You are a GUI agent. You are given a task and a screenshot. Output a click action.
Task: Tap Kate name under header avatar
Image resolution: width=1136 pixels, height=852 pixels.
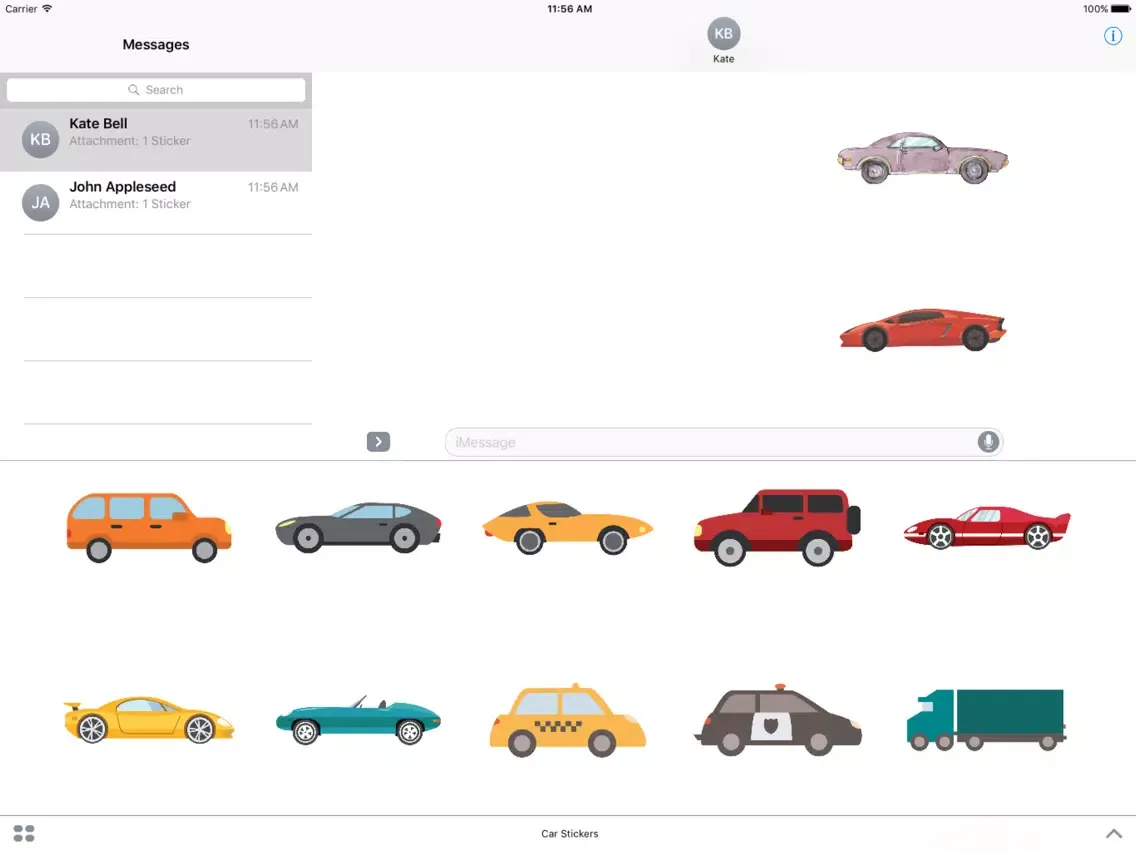coord(724,59)
